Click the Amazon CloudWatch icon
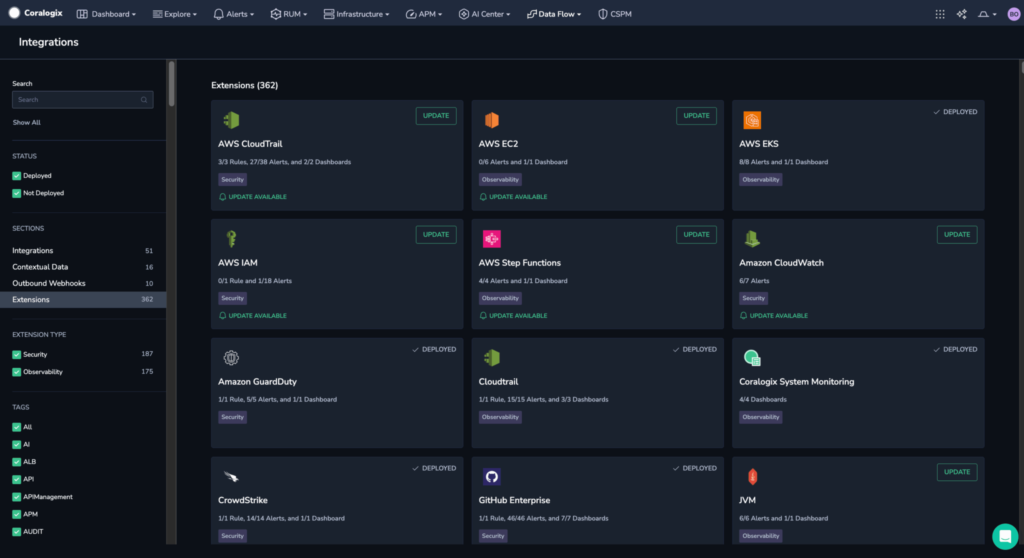This screenshot has height=558, width=1024. (752, 238)
